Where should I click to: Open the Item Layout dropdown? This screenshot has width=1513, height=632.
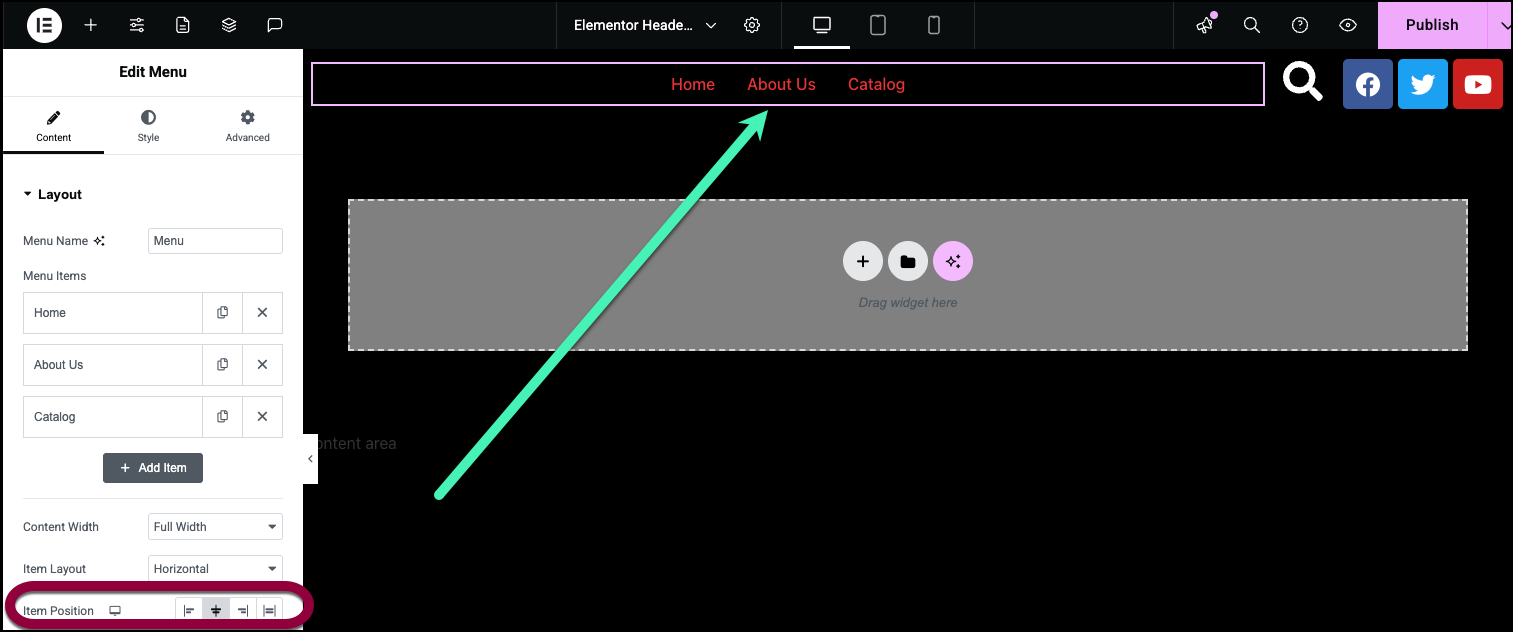(215, 569)
